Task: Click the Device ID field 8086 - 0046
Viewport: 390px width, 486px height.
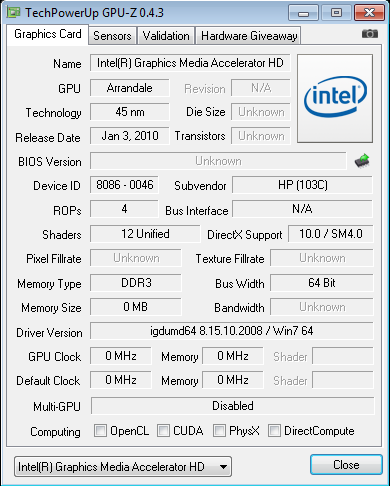Action: pyautogui.click(x=124, y=185)
